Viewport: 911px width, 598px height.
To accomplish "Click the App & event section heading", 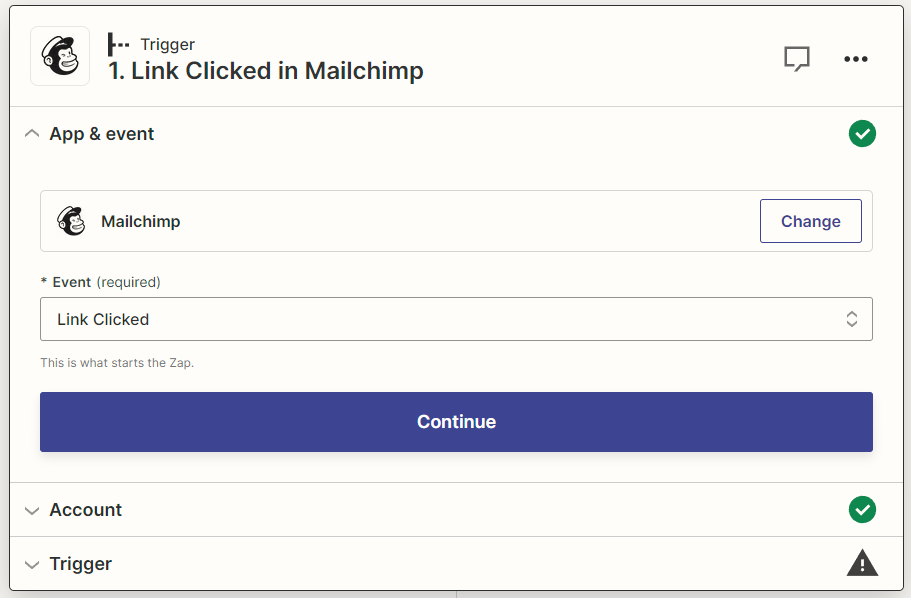I will pos(102,134).
